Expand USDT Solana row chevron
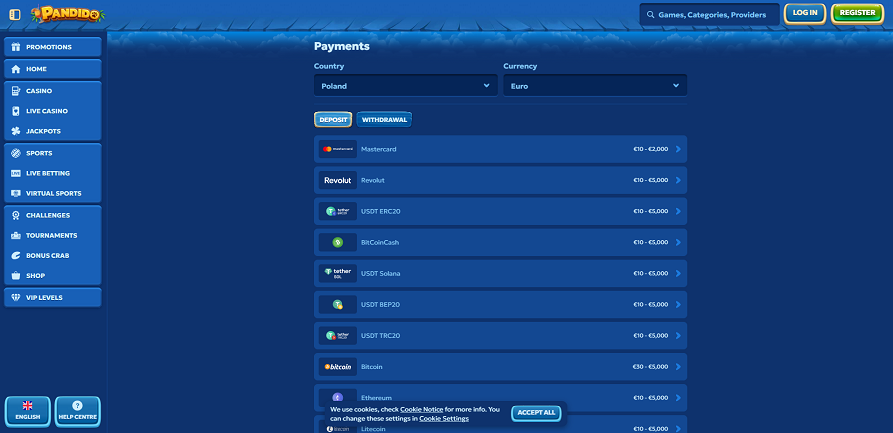893x433 pixels. click(678, 273)
